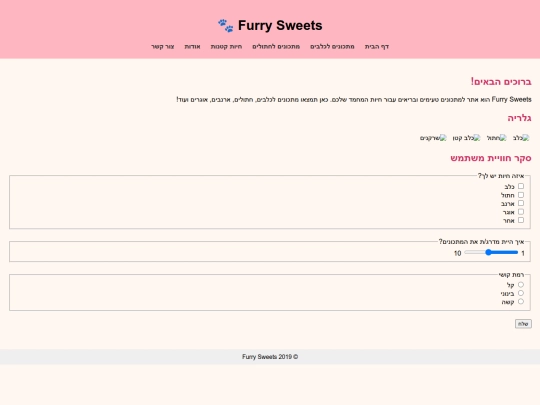
Task: Select the בינוני difficulty radio
Action: (521, 293)
